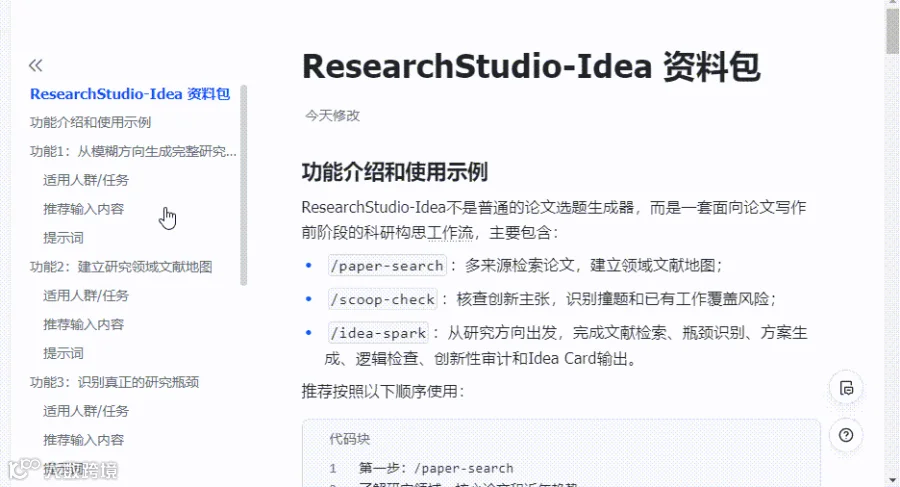Click code line 第一步: /paper-search

click(436, 469)
